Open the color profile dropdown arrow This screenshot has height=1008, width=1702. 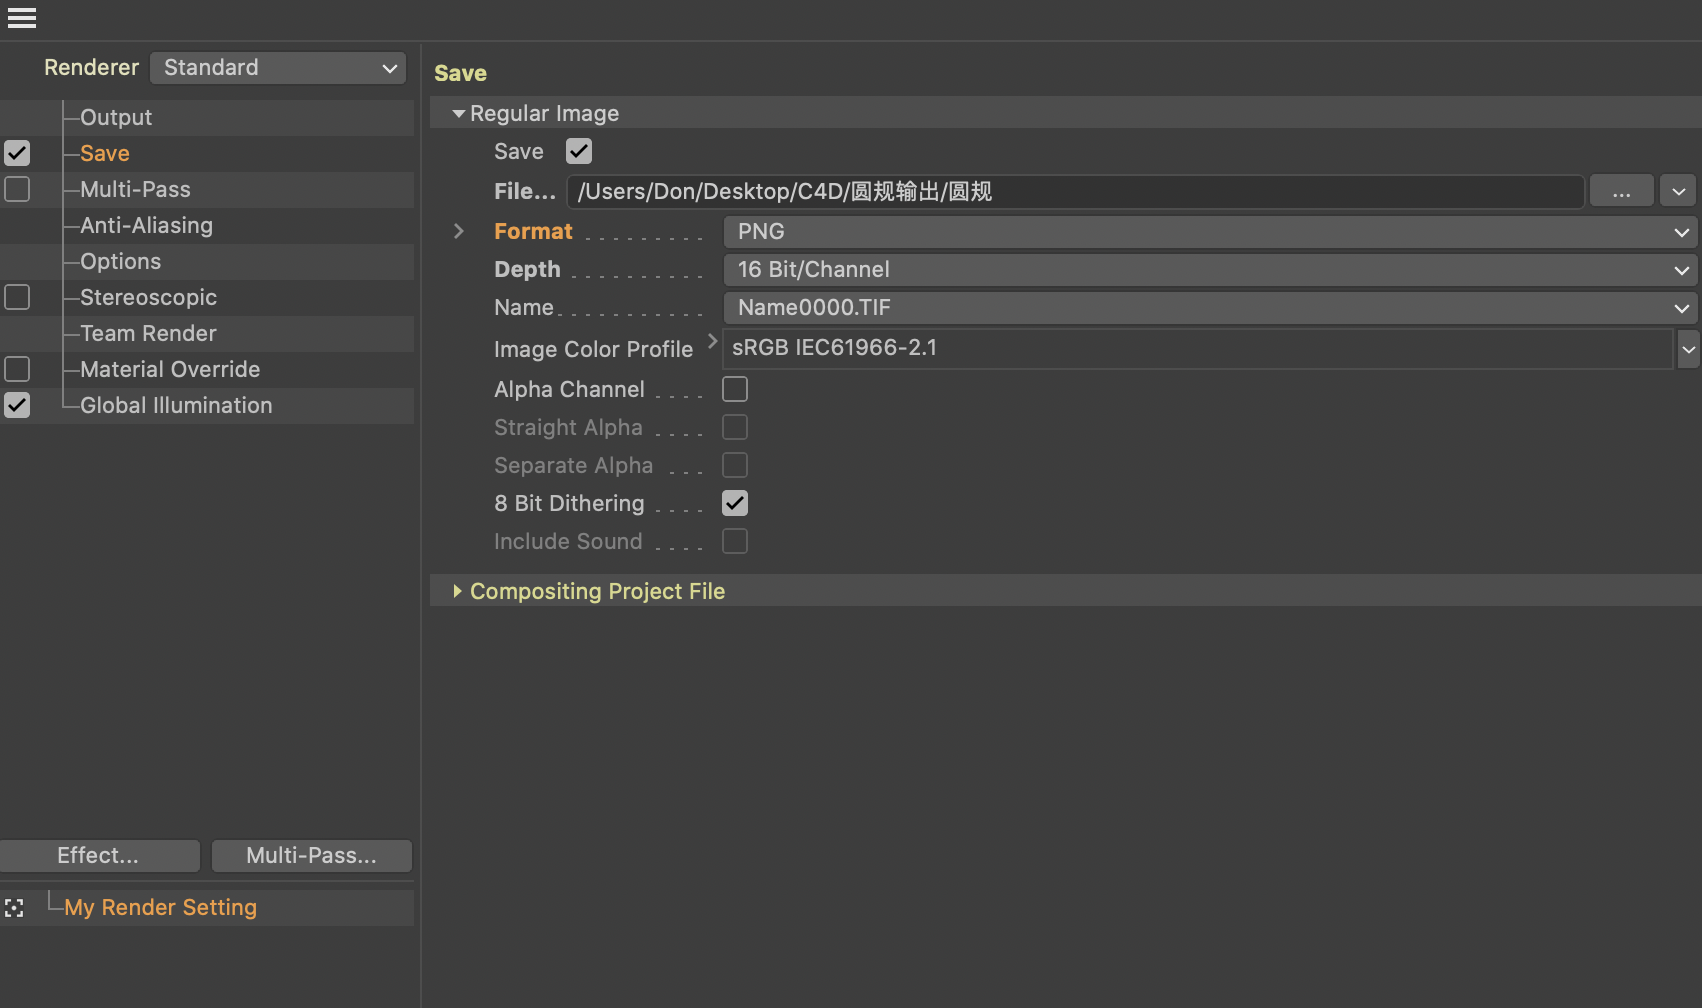(x=1688, y=349)
